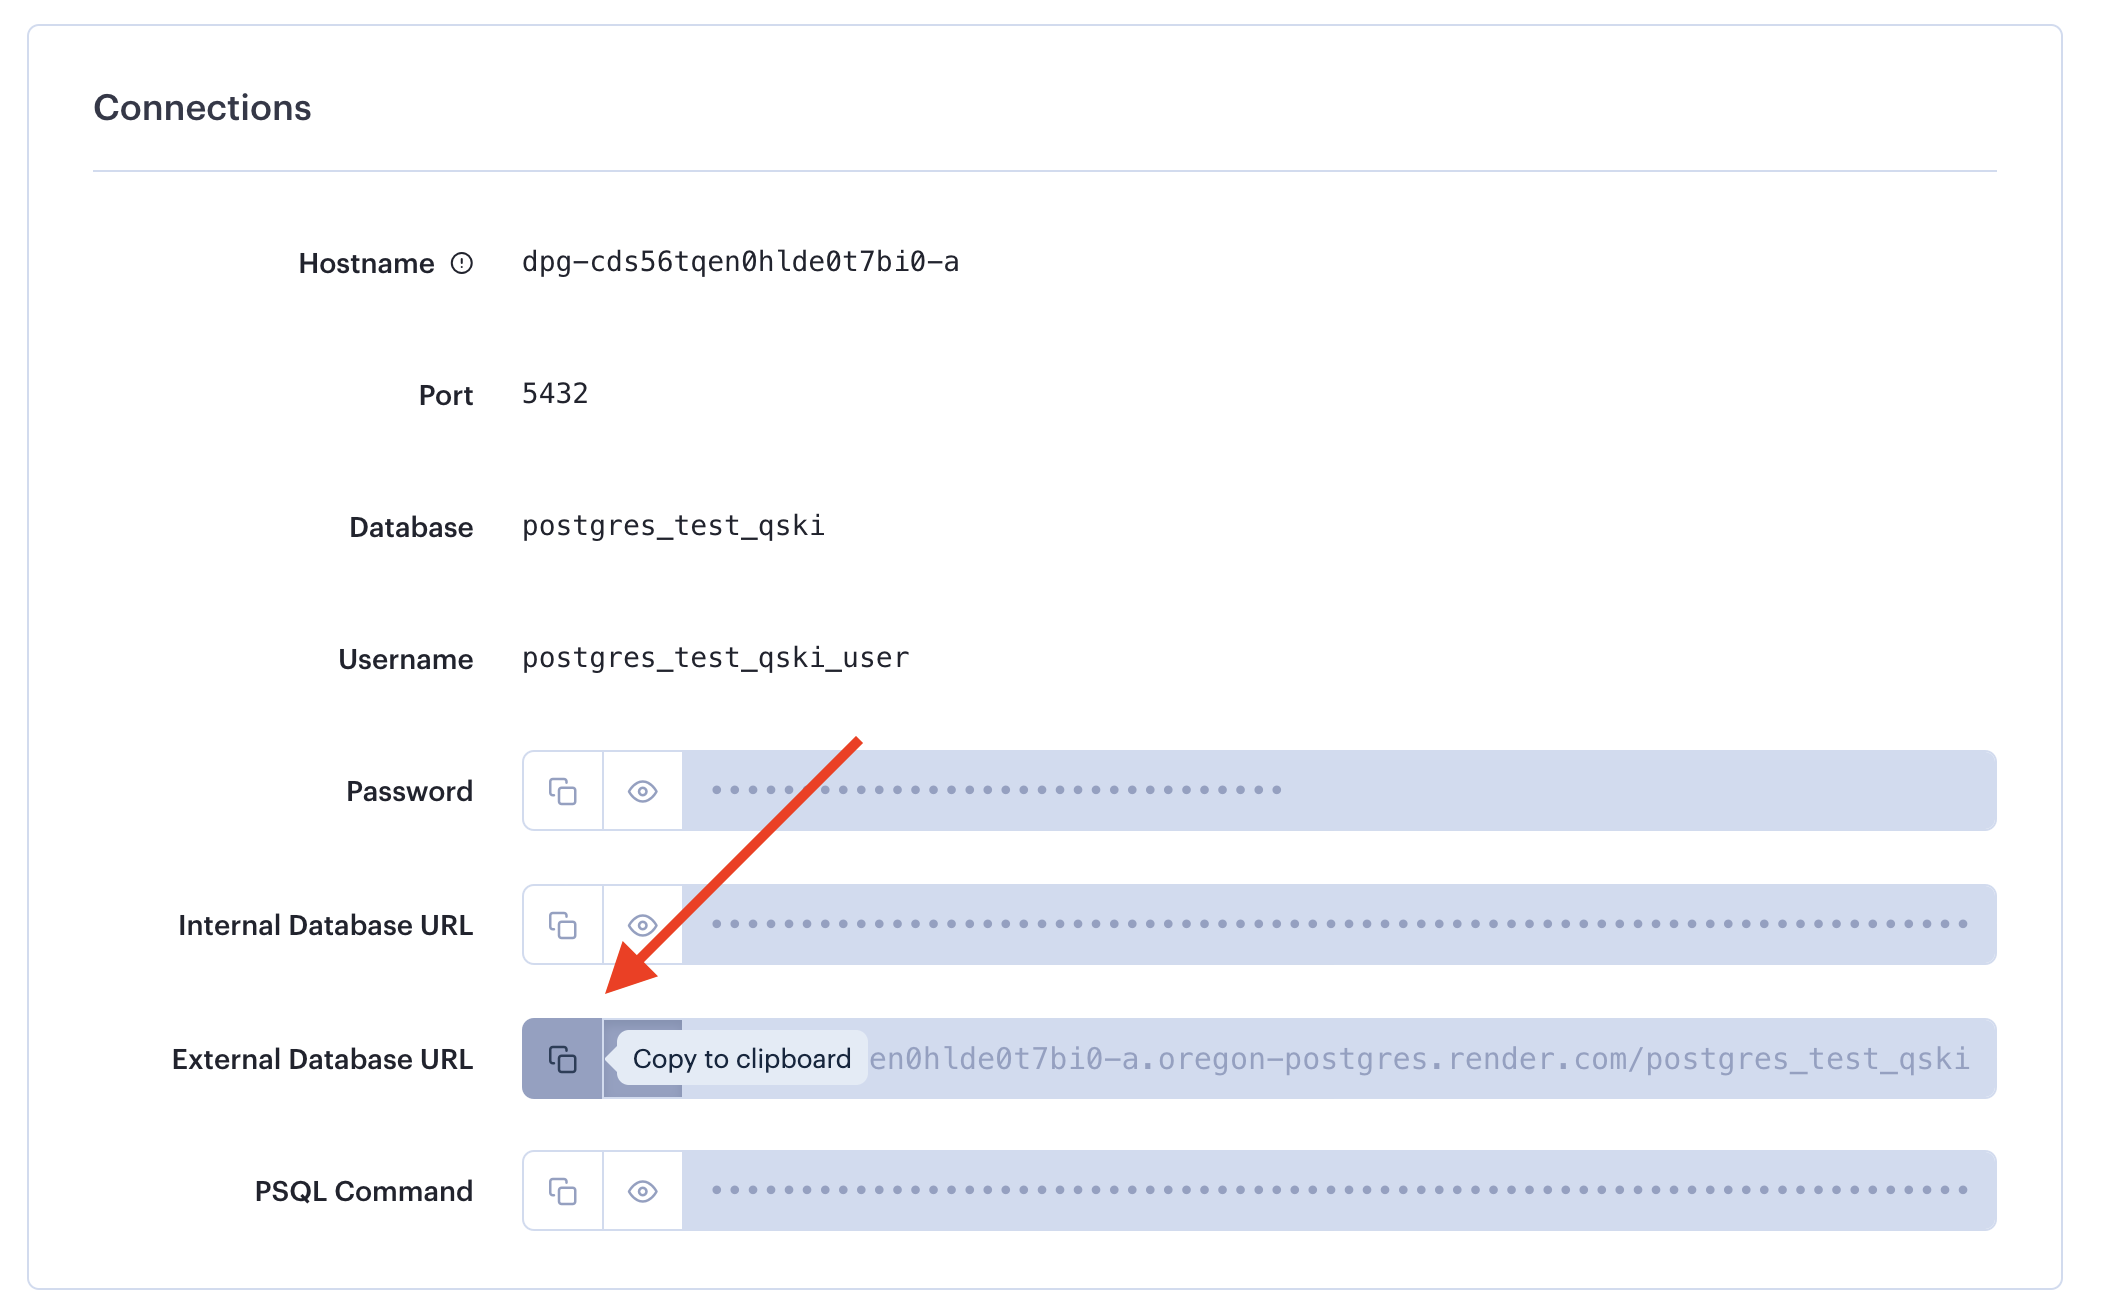Image resolution: width=2112 pixels, height=1316 pixels.
Task: Reveal the hidden Password value
Action: point(643,791)
